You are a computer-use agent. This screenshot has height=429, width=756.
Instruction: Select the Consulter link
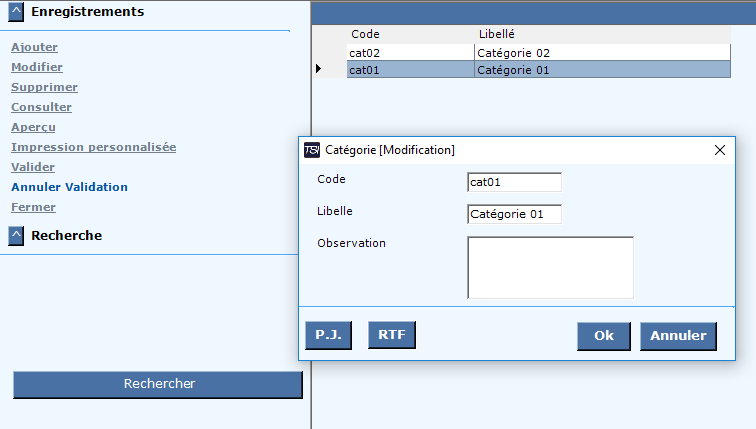[x=41, y=107]
